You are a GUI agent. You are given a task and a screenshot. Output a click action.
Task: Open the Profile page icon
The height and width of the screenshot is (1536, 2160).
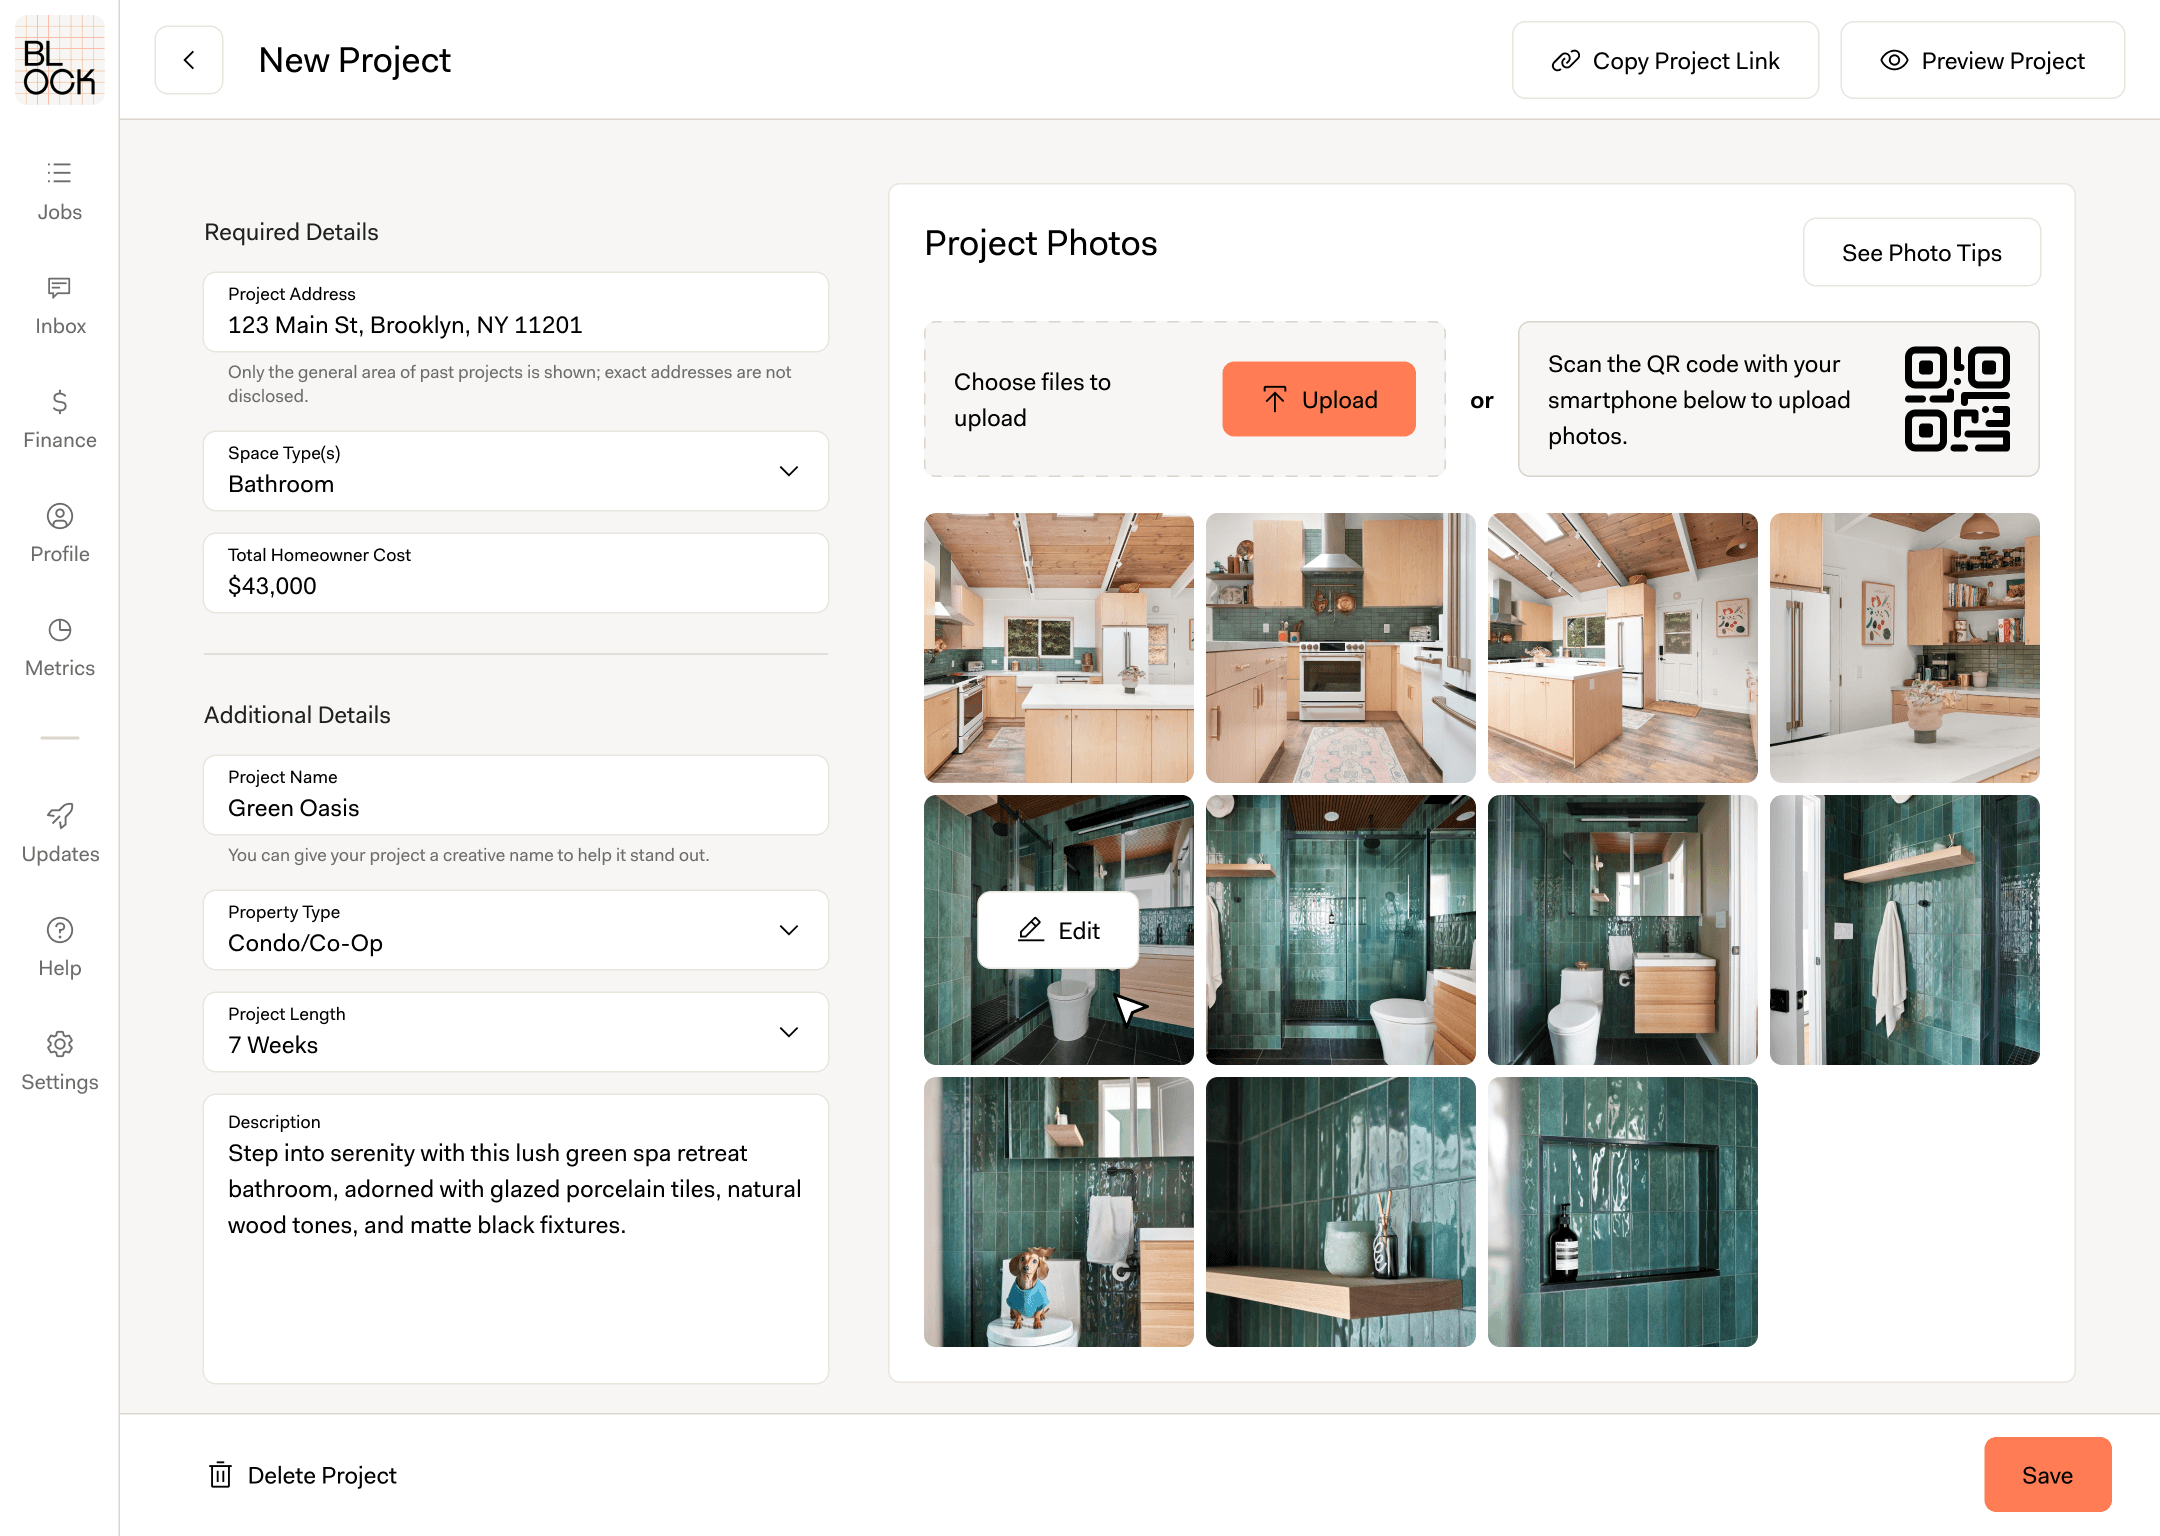coord(59,516)
